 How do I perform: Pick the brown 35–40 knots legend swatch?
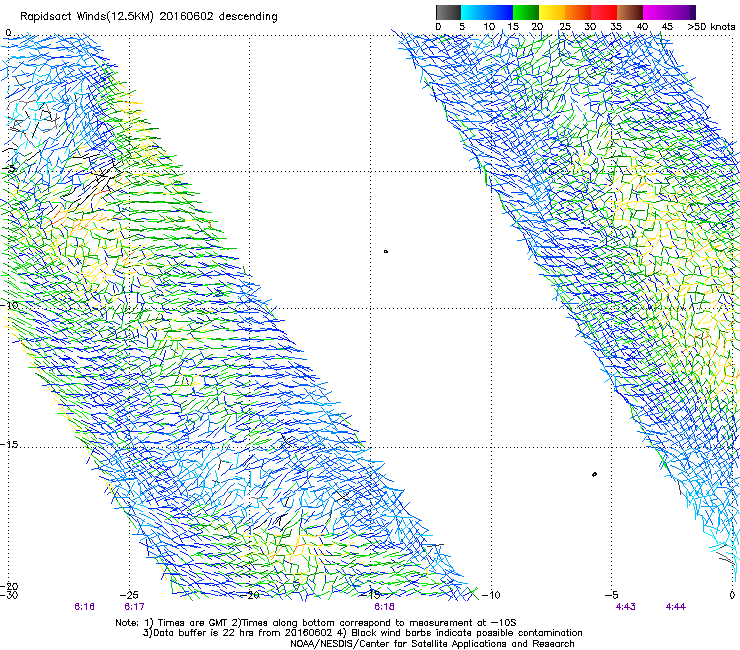coord(630,12)
